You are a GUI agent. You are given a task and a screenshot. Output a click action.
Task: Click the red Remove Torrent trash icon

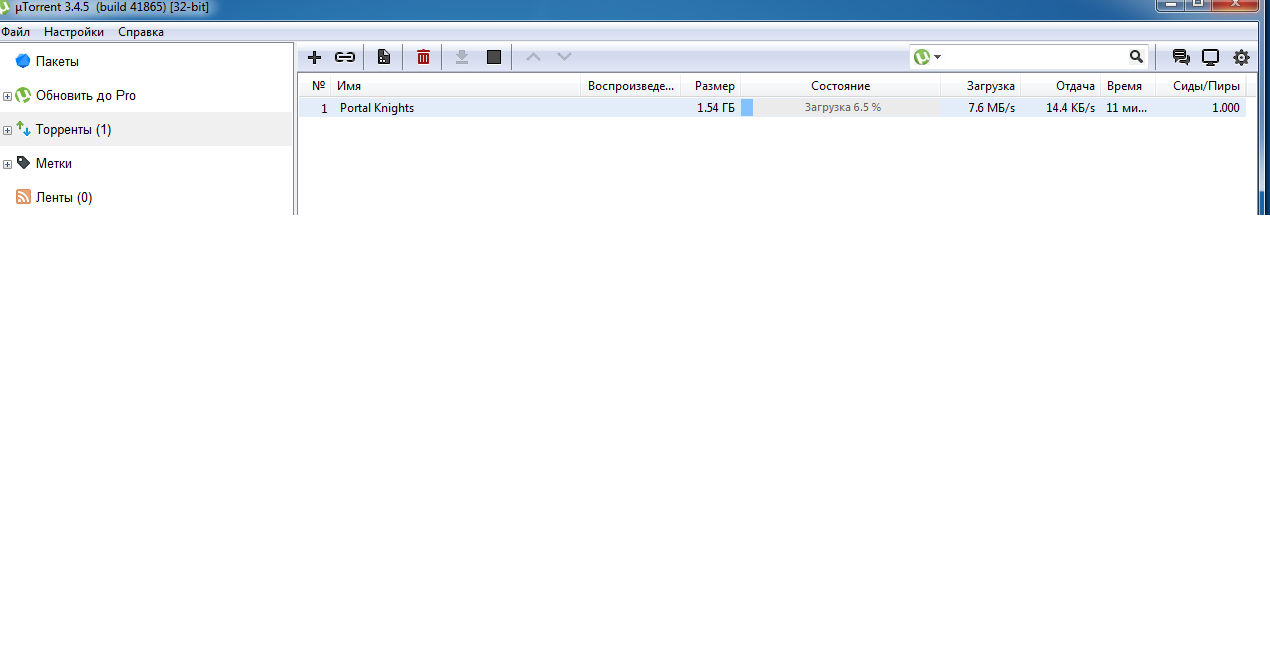423,58
